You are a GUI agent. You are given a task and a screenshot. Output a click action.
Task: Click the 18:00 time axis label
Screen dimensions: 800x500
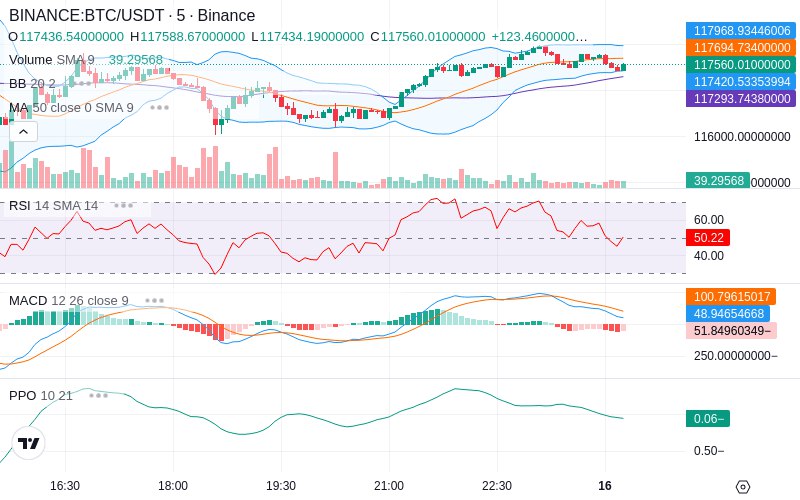[173, 486]
